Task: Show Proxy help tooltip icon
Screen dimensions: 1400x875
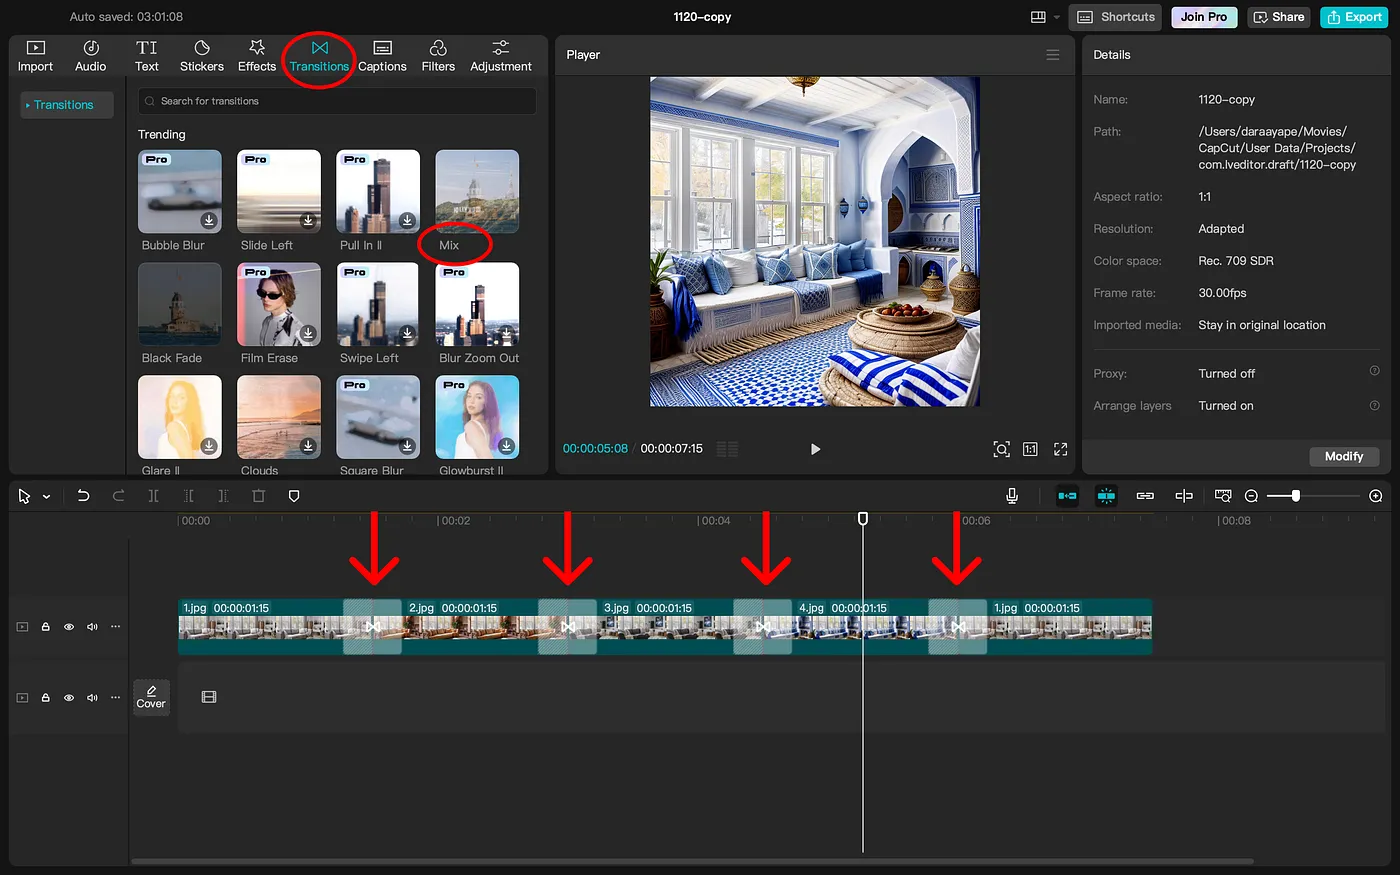Action: pos(1374,371)
